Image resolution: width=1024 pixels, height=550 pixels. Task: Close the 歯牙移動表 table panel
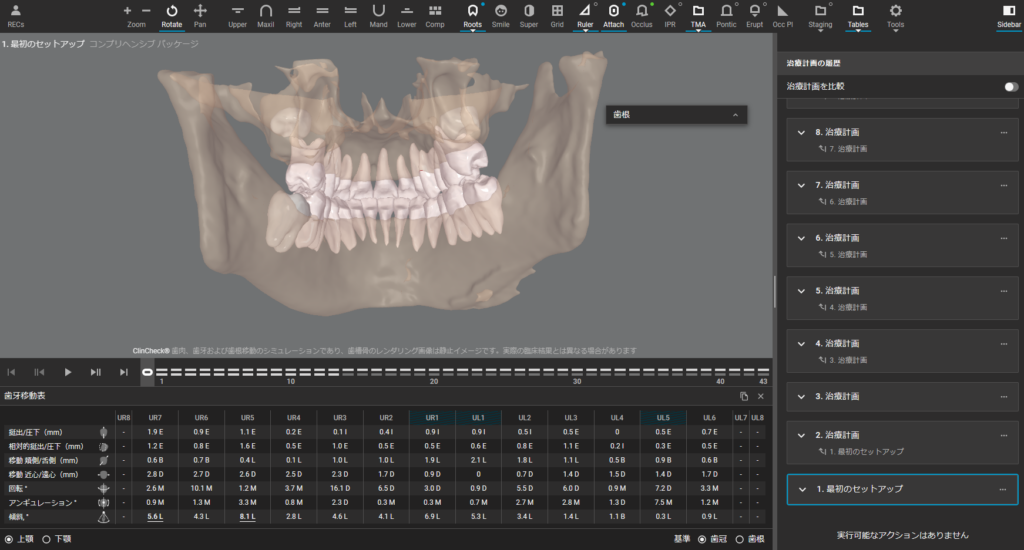click(760, 397)
